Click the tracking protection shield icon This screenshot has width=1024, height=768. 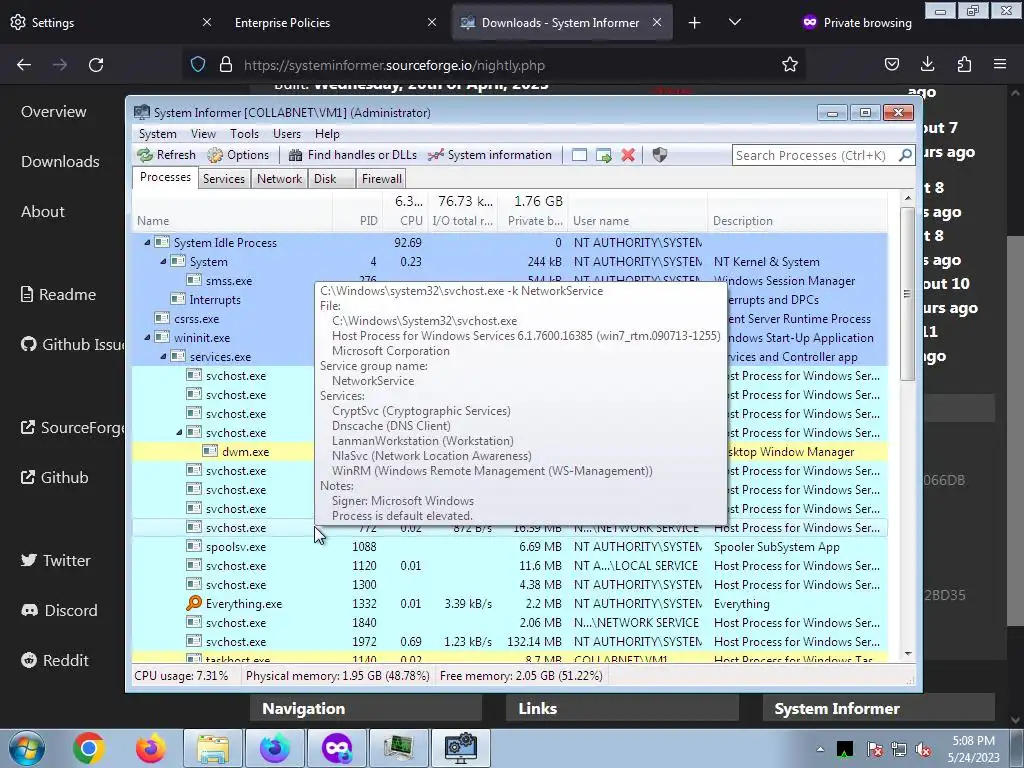tap(198, 64)
